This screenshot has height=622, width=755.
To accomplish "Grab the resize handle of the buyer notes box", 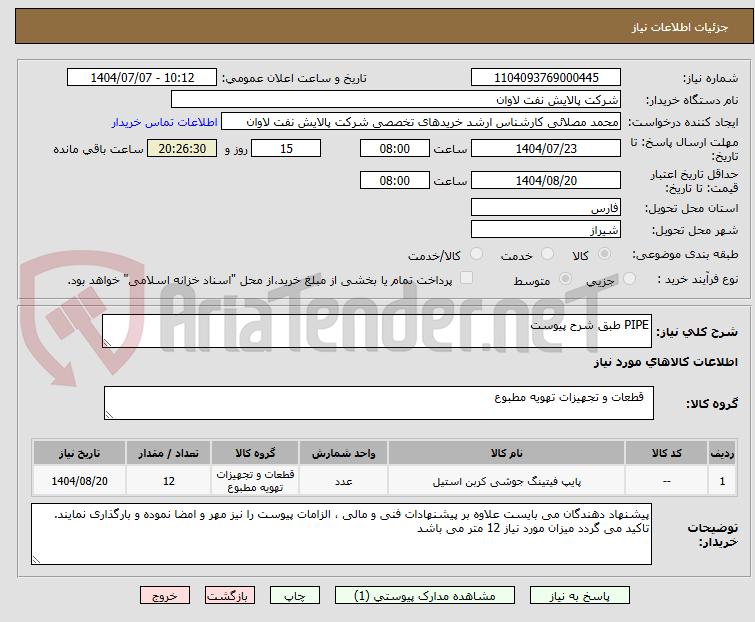I will click(x=36, y=559).
